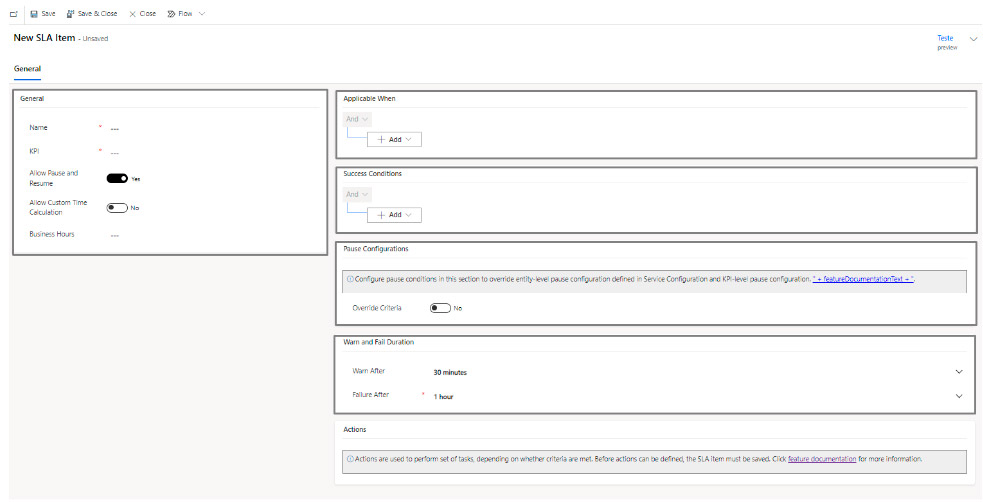
Task: Open the feature documentation link in Actions
Action: click(x=821, y=459)
